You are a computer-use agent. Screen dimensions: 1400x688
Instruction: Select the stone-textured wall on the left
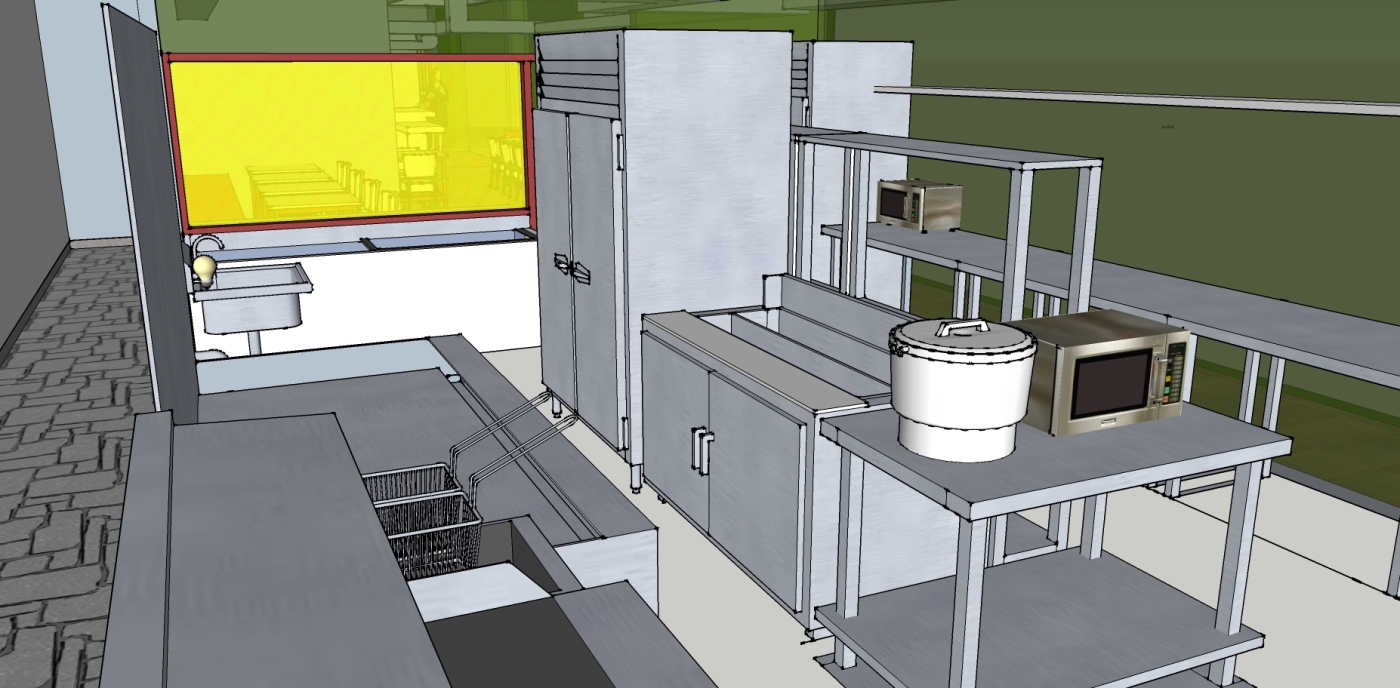pos(60,450)
